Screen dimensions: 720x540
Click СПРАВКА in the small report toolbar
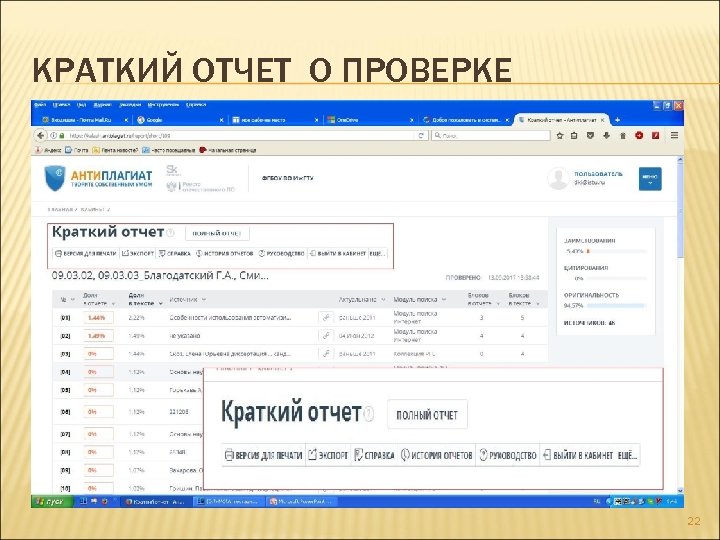(x=174, y=253)
